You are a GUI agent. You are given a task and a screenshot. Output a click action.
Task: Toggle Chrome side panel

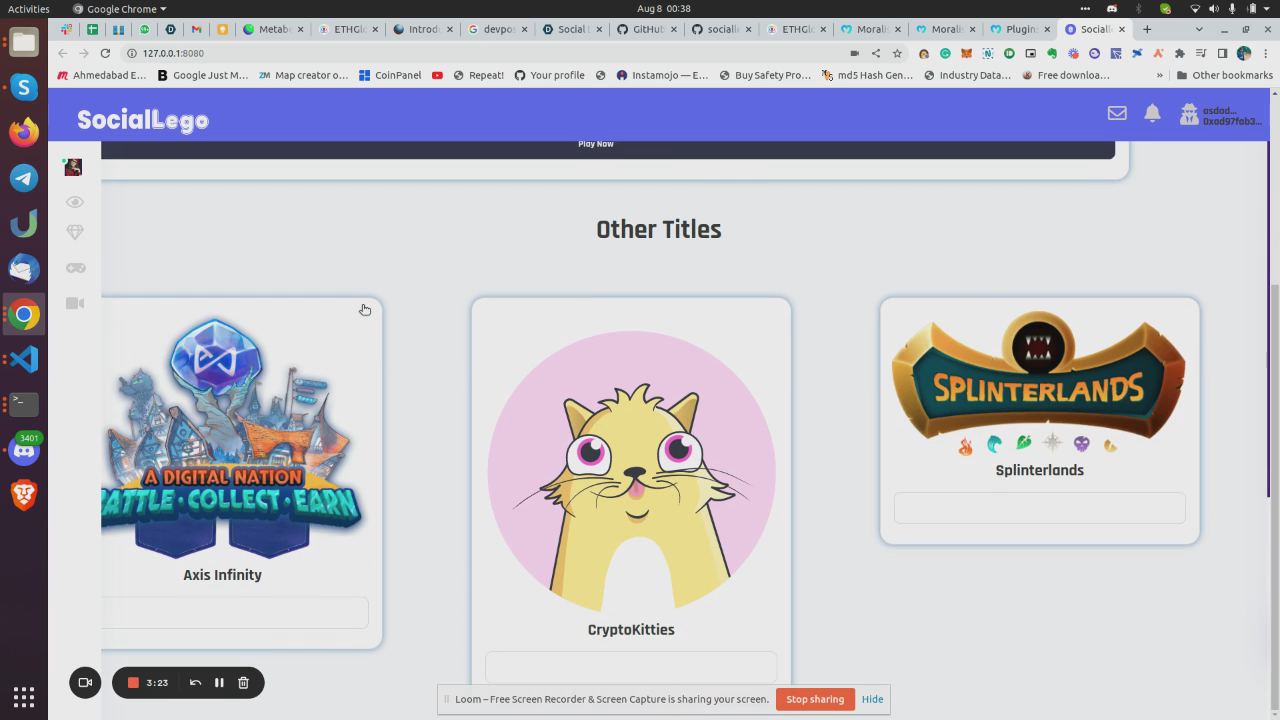point(1222,53)
